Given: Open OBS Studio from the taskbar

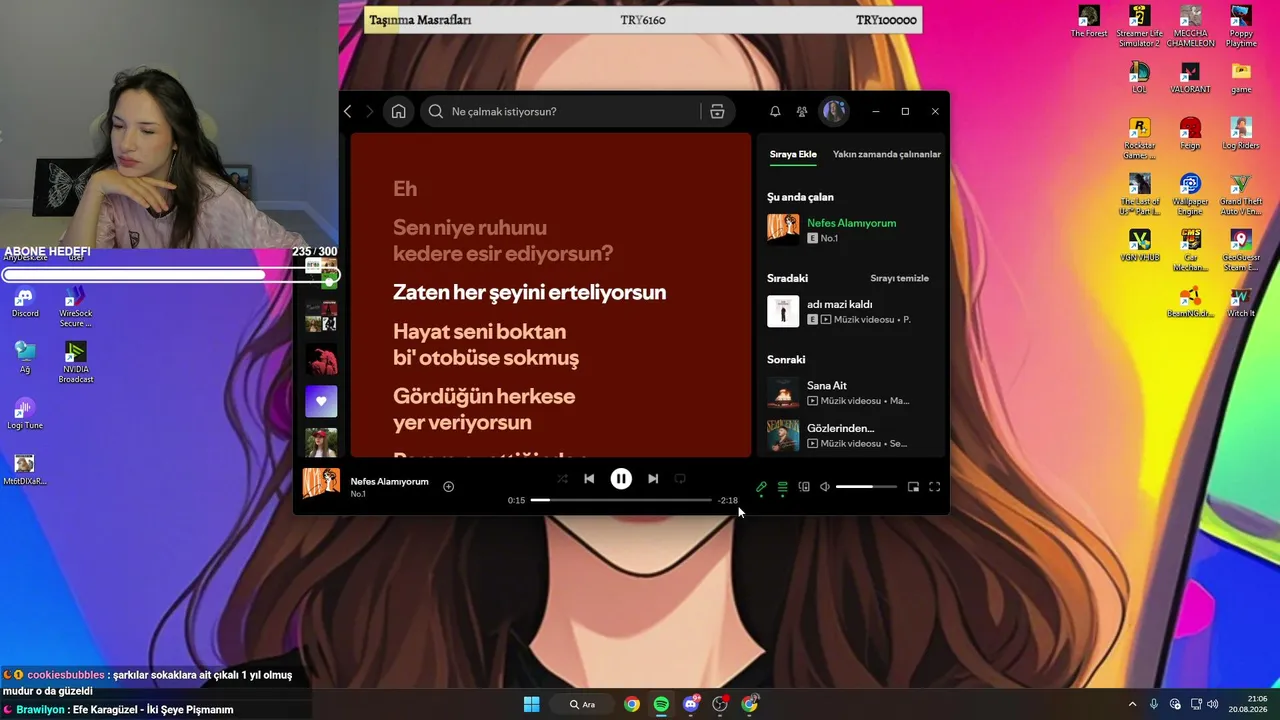Looking at the screenshot, I should click(x=720, y=704).
